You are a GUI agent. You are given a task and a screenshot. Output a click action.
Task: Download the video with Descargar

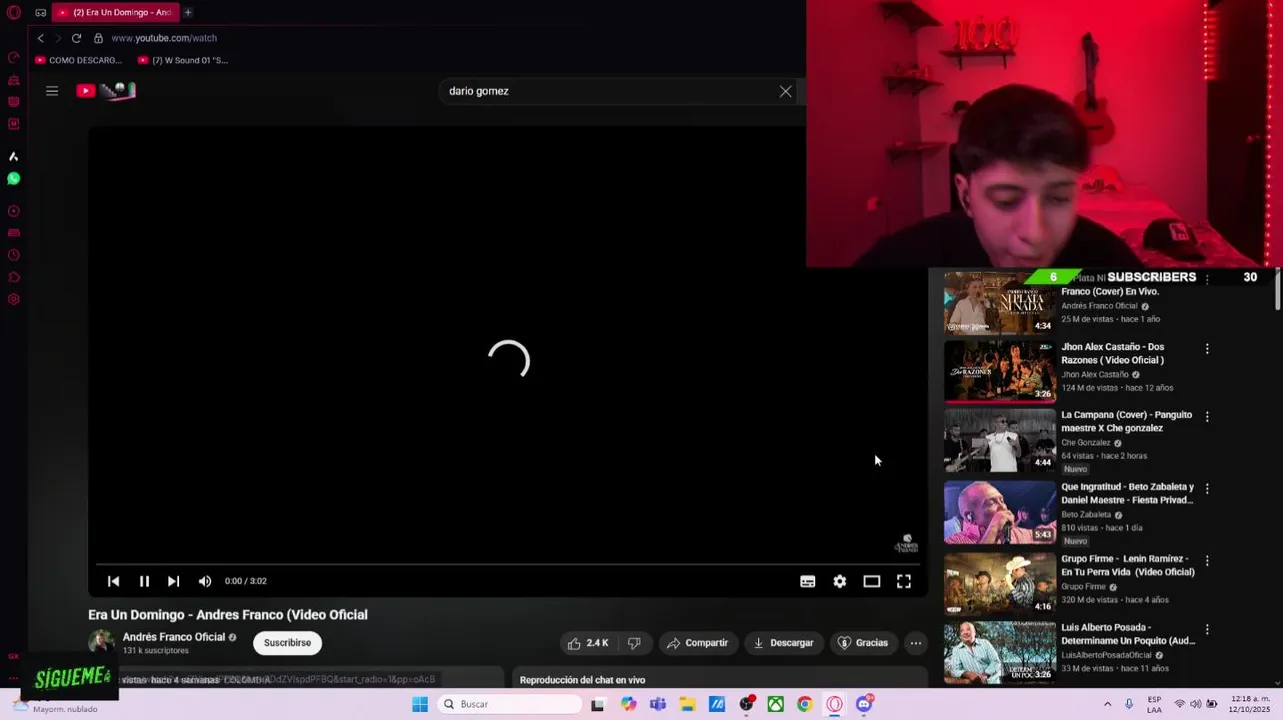pos(783,643)
